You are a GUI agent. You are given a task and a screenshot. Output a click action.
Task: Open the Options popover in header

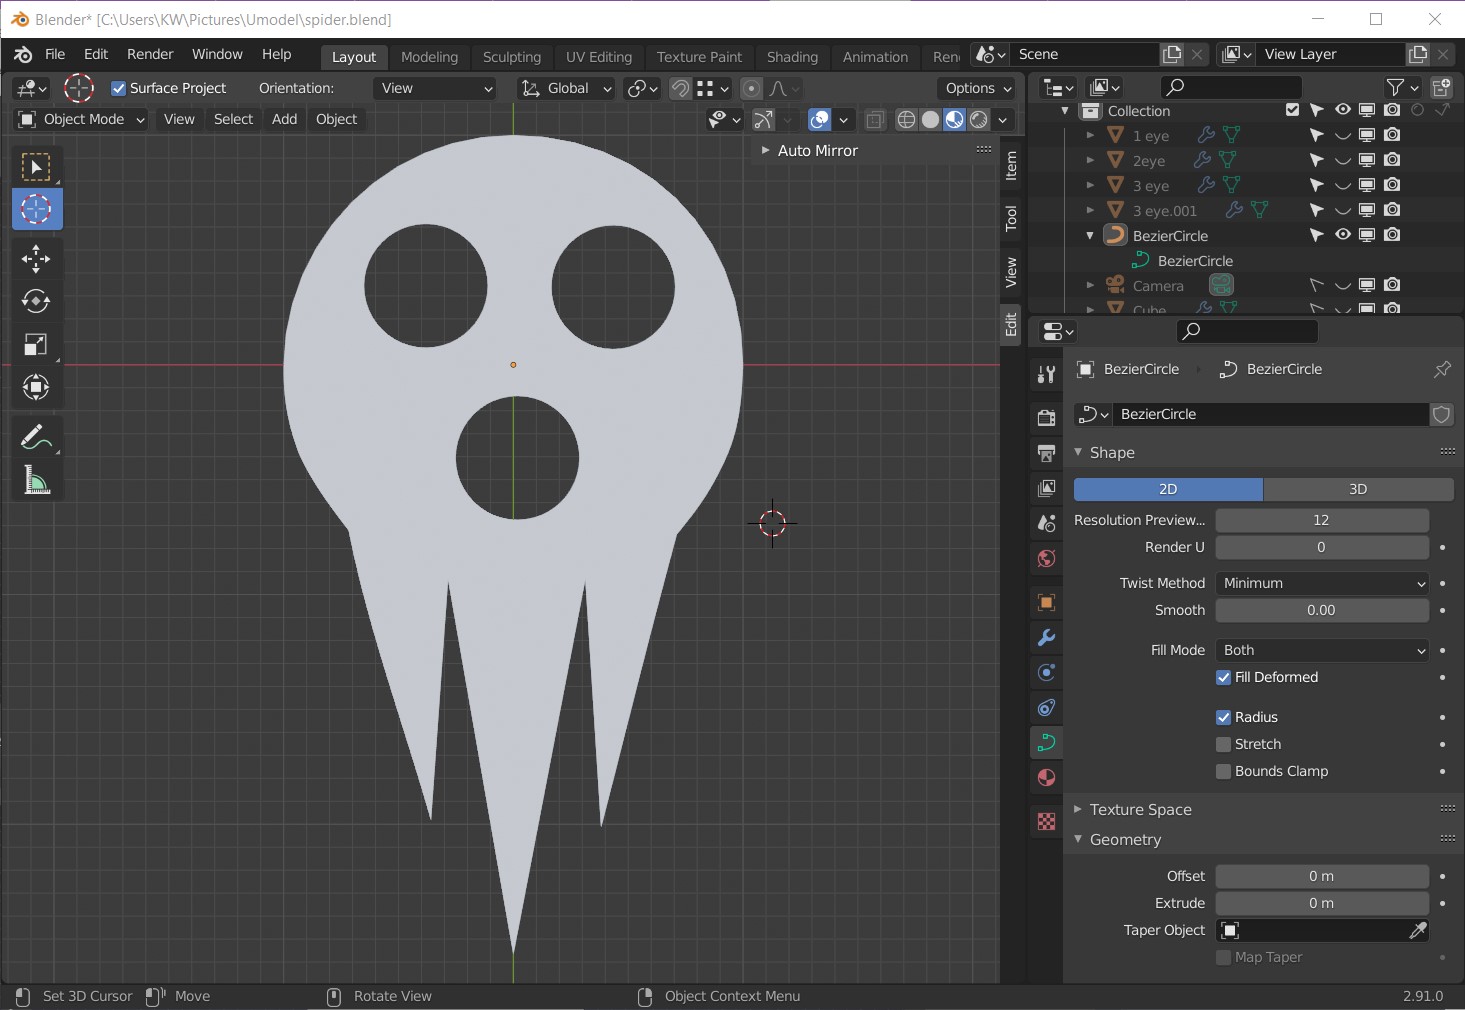click(x=978, y=88)
